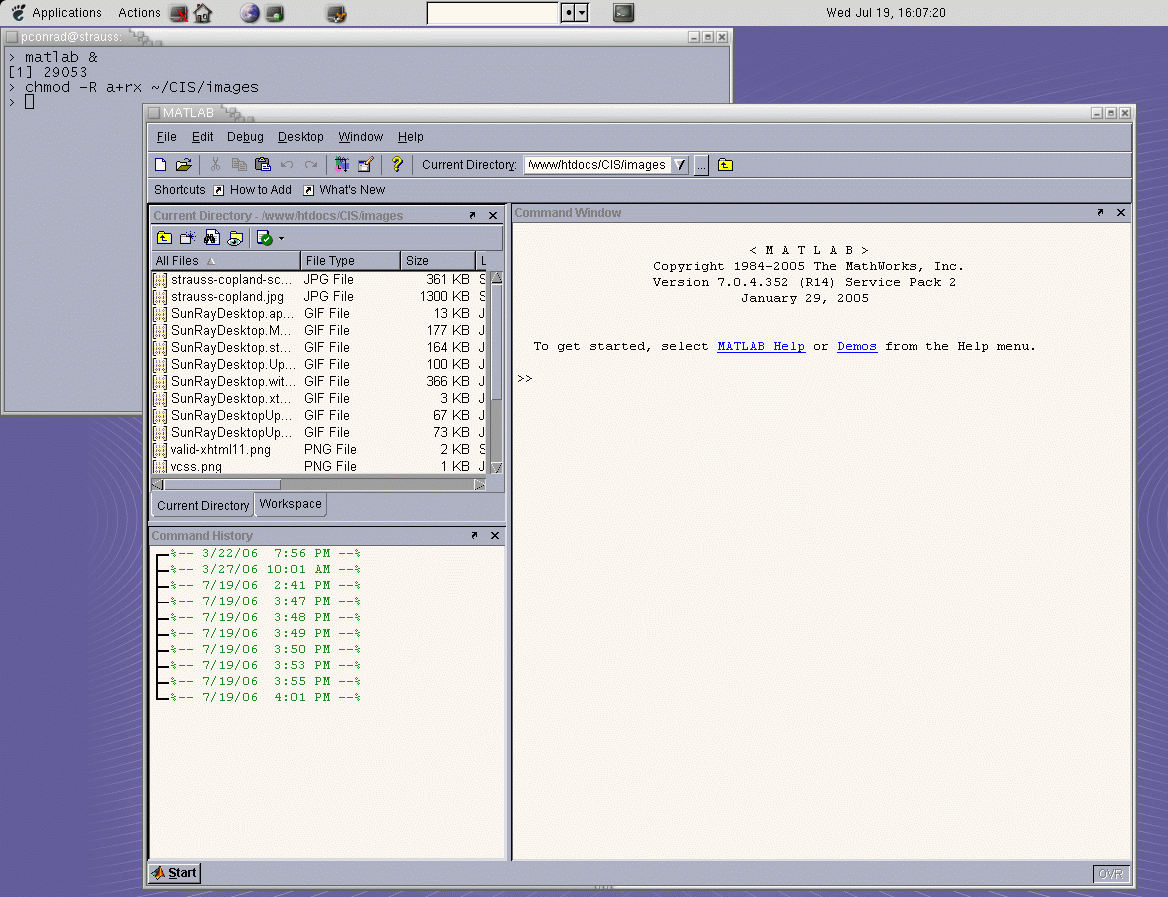
Task: Follow the Demos link
Action: pos(857,346)
